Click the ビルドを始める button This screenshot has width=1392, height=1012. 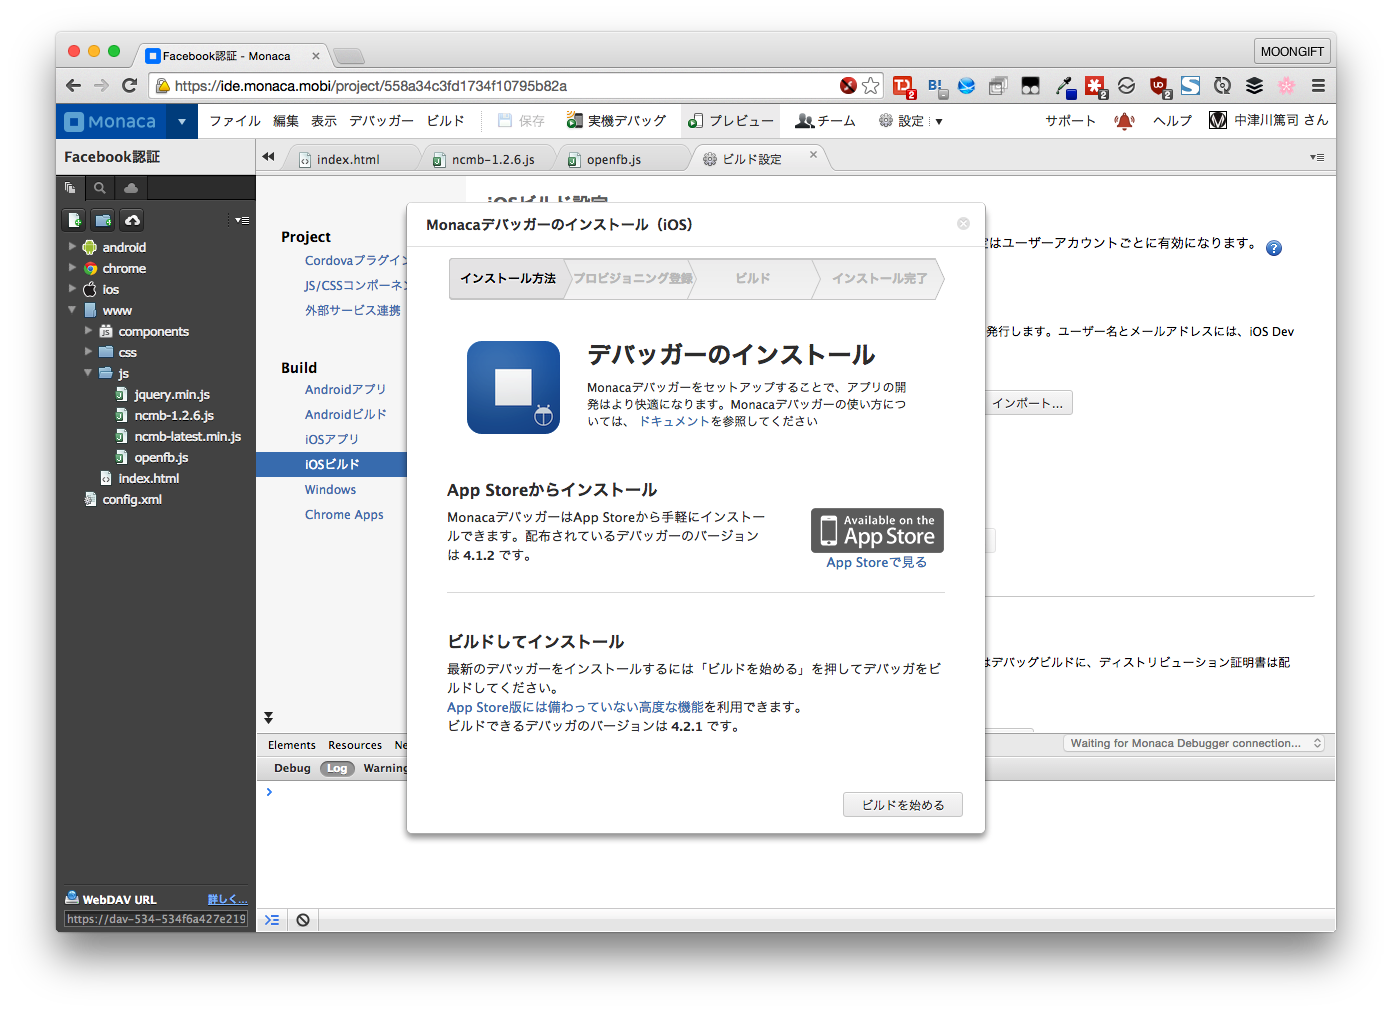pos(902,805)
